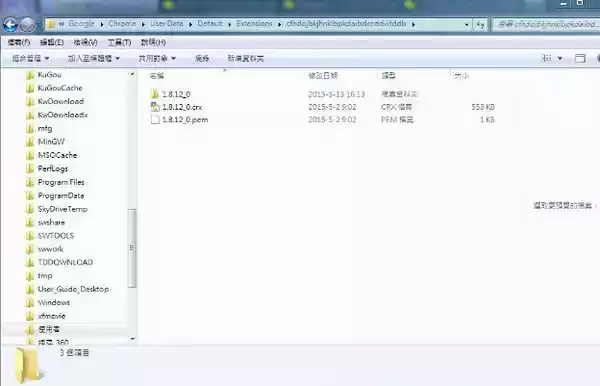
Task: Open the View (V) menu
Action: point(85,42)
